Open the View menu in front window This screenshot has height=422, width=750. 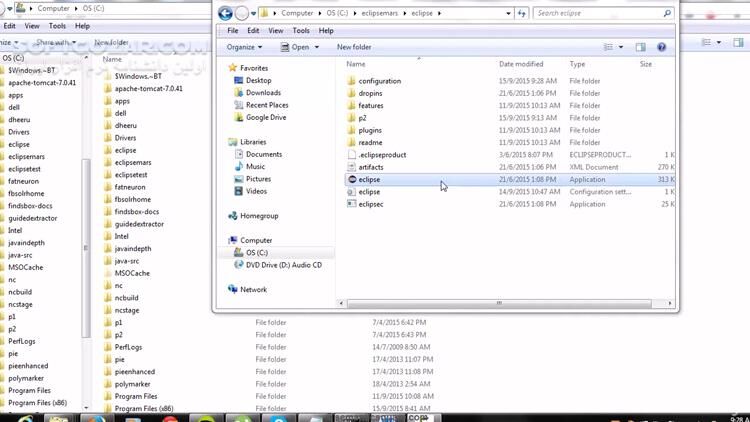click(x=273, y=31)
